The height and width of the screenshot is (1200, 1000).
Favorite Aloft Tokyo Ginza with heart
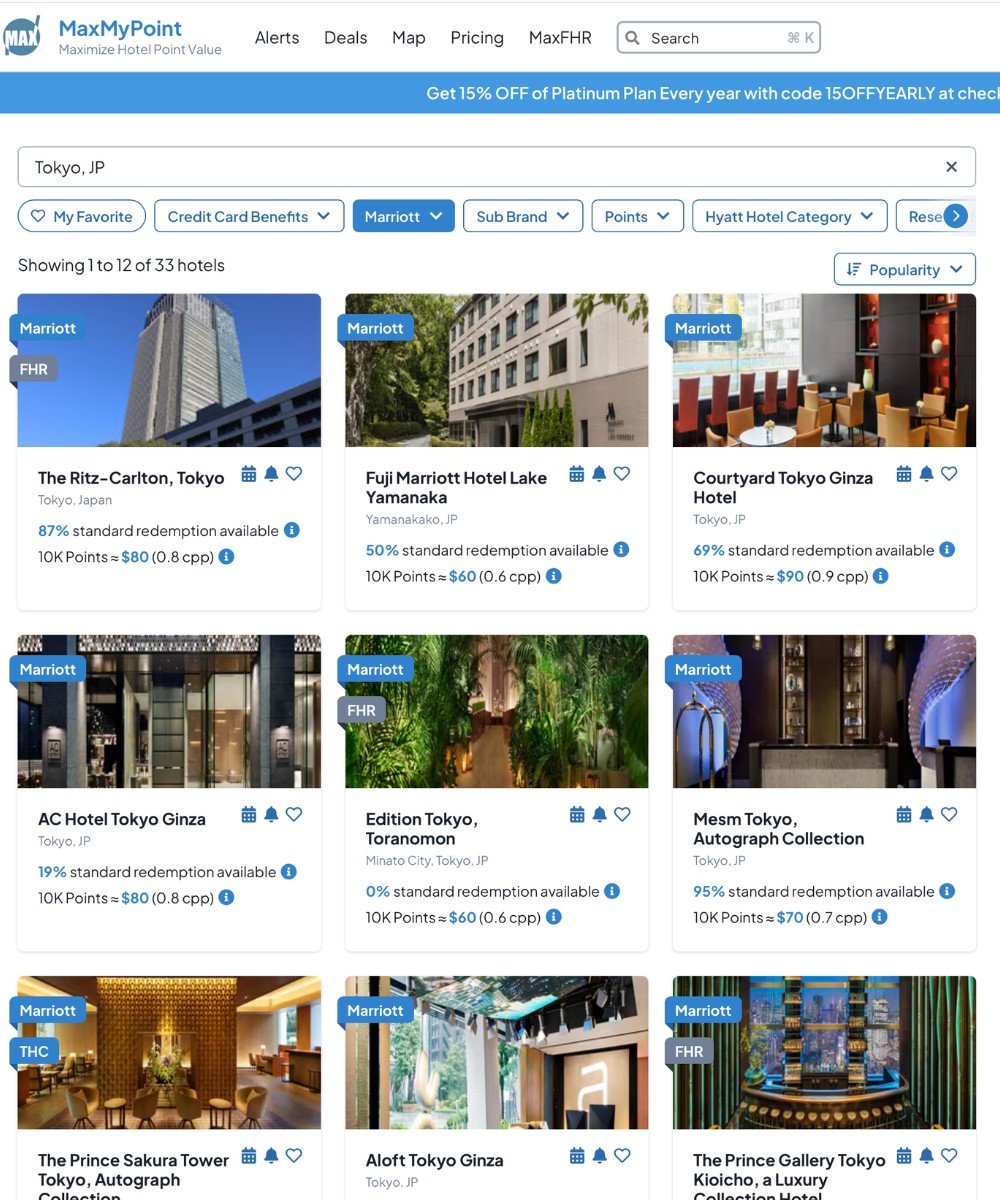(622, 1156)
